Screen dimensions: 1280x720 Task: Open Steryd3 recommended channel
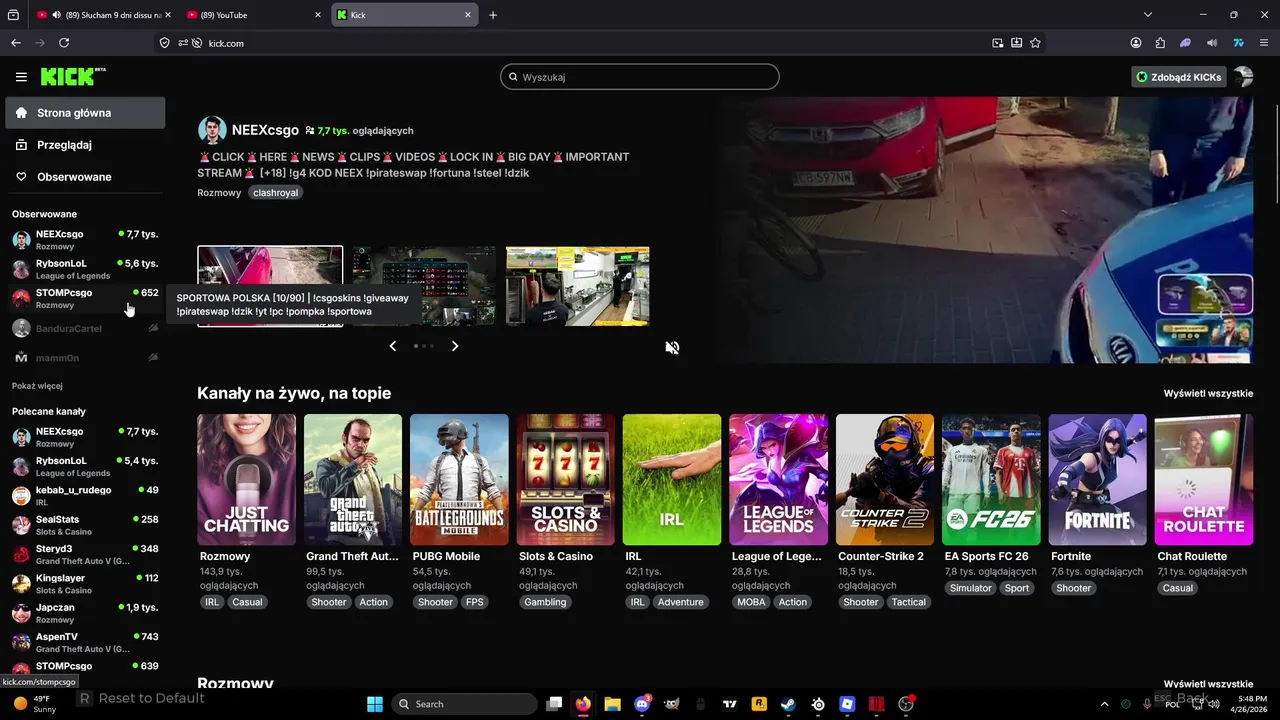[85, 554]
